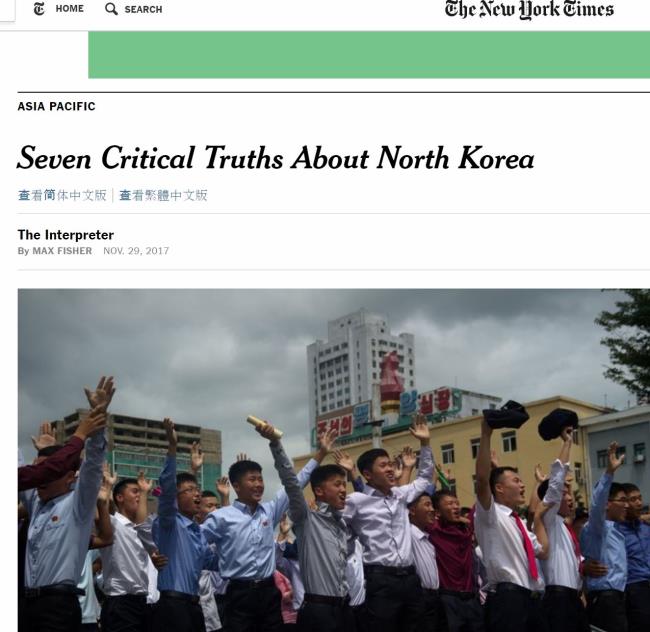Click the tall white building in the photo

pos(357,365)
